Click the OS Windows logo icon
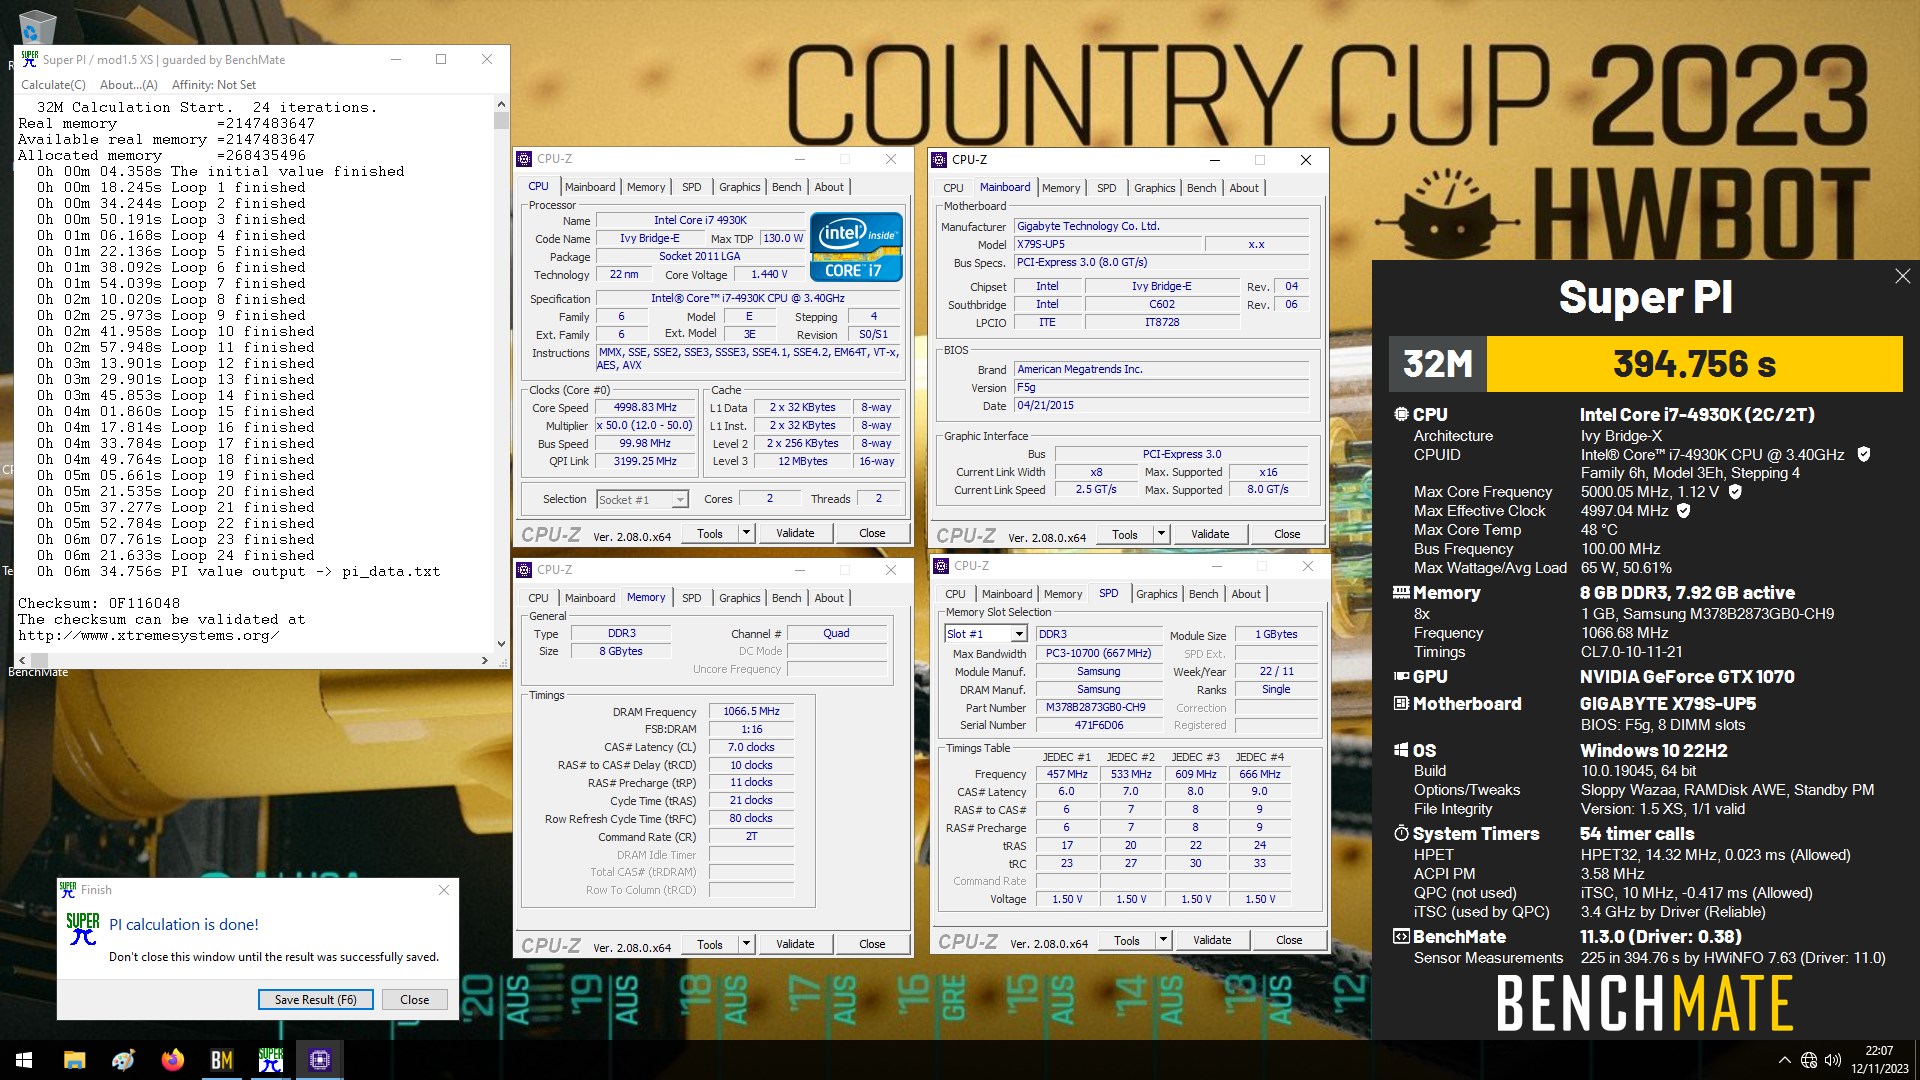Image resolution: width=1920 pixels, height=1080 pixels. pos(1401,750)
